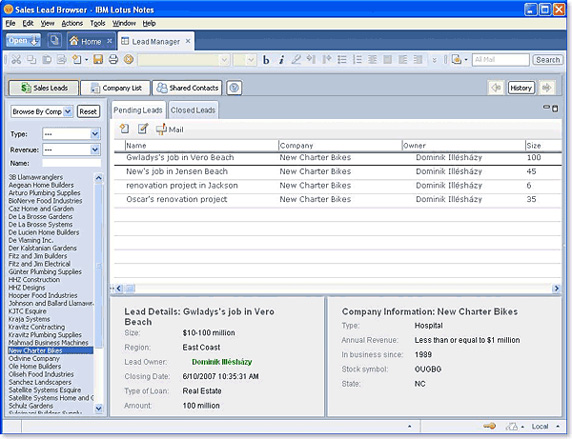Close the Lead Manager tab
Screen dimensions: 572x439
click(x=188, y=41)
